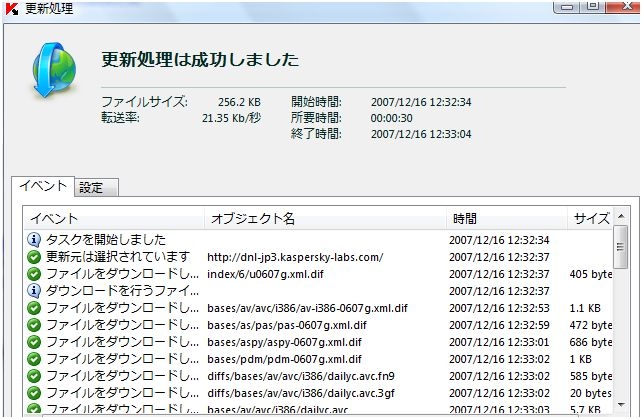Close the 更新処理 window
Image resolution: width=642 pixels, height=419 pixels.
(x=622, y=6)
